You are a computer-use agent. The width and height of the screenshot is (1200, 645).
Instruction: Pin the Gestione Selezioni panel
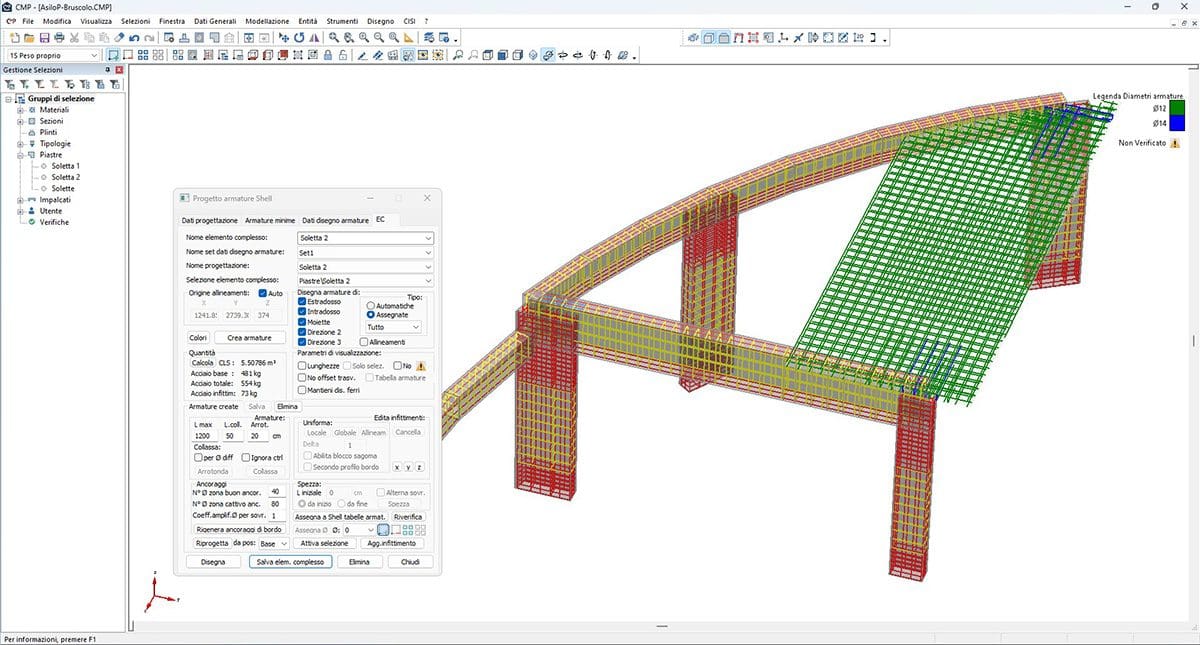pyautogui.click(x=109, y=70)
